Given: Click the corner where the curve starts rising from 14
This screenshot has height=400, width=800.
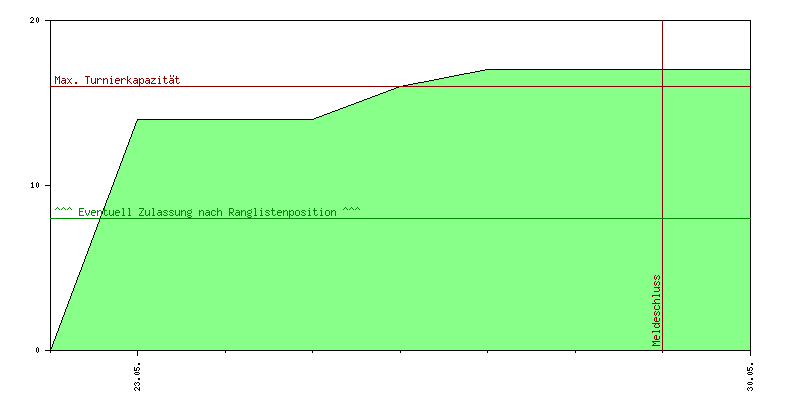Looking at the screenshot, I should click(312, 119).
